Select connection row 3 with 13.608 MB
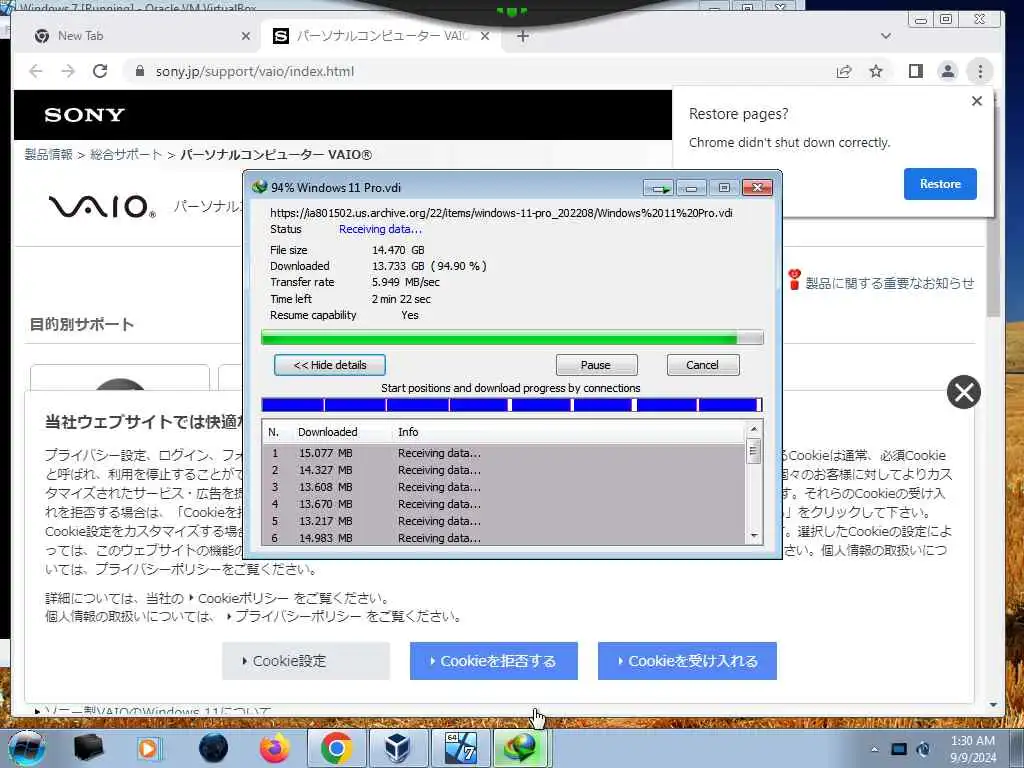Image resolution: width=1024 pixels, height=768 pixels. [504, 487]
